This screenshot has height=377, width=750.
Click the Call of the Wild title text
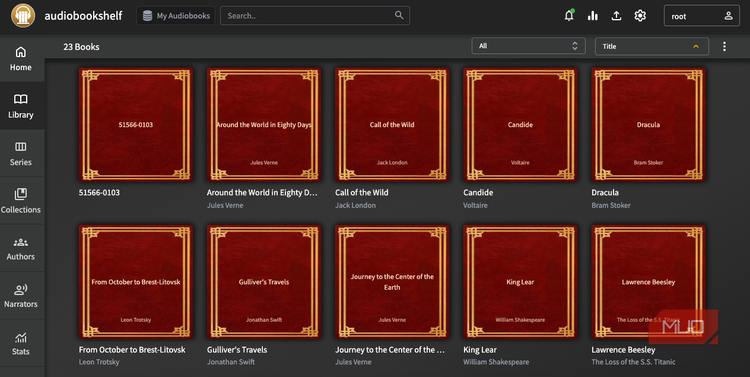pyautogui.click(x=362, y=192)
